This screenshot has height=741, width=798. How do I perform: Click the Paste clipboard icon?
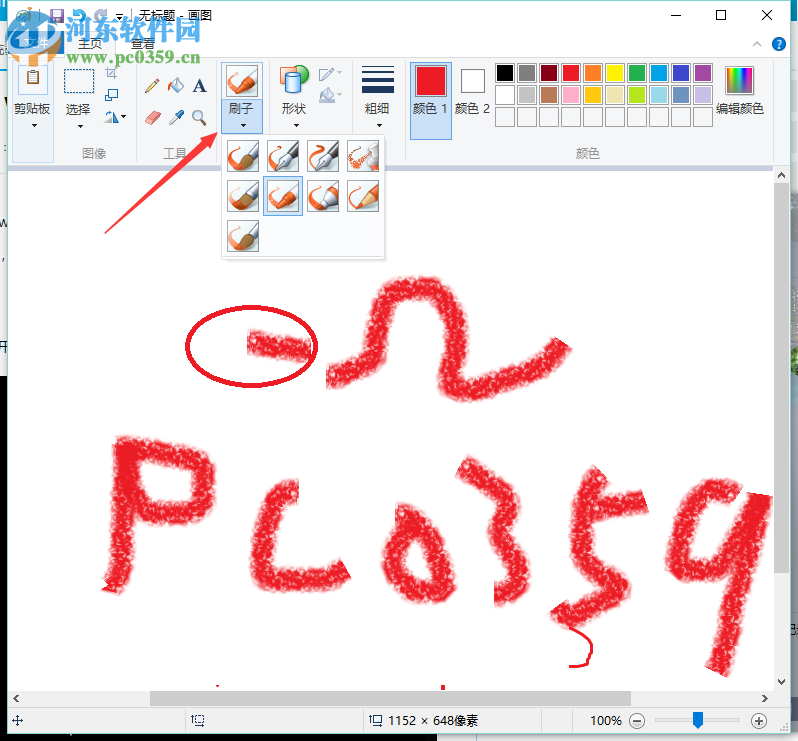(33, 79)
